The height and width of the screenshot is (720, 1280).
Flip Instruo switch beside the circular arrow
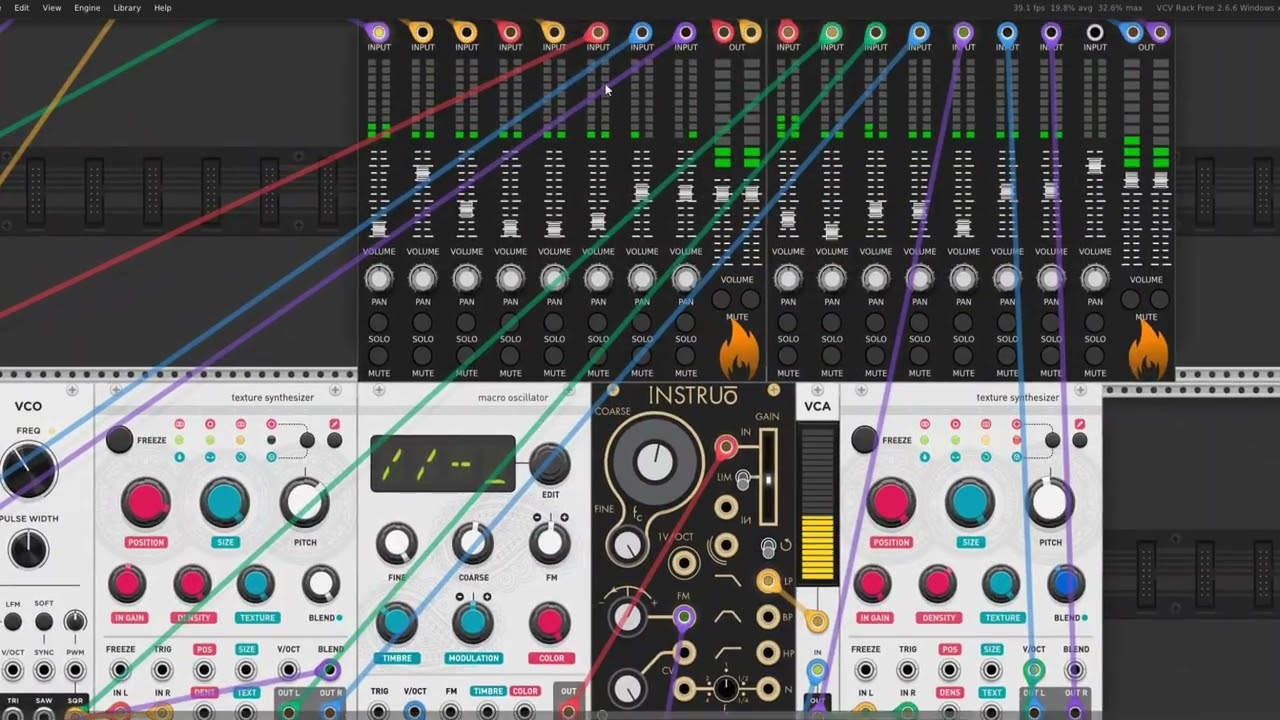pyautogui.click(x=768, y=547)
